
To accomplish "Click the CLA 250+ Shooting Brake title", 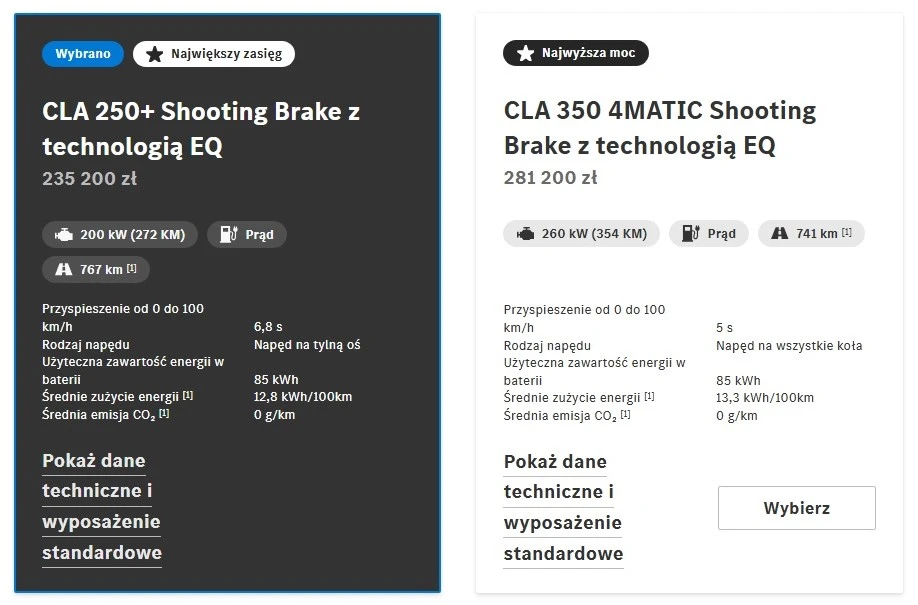I will 201,129.
